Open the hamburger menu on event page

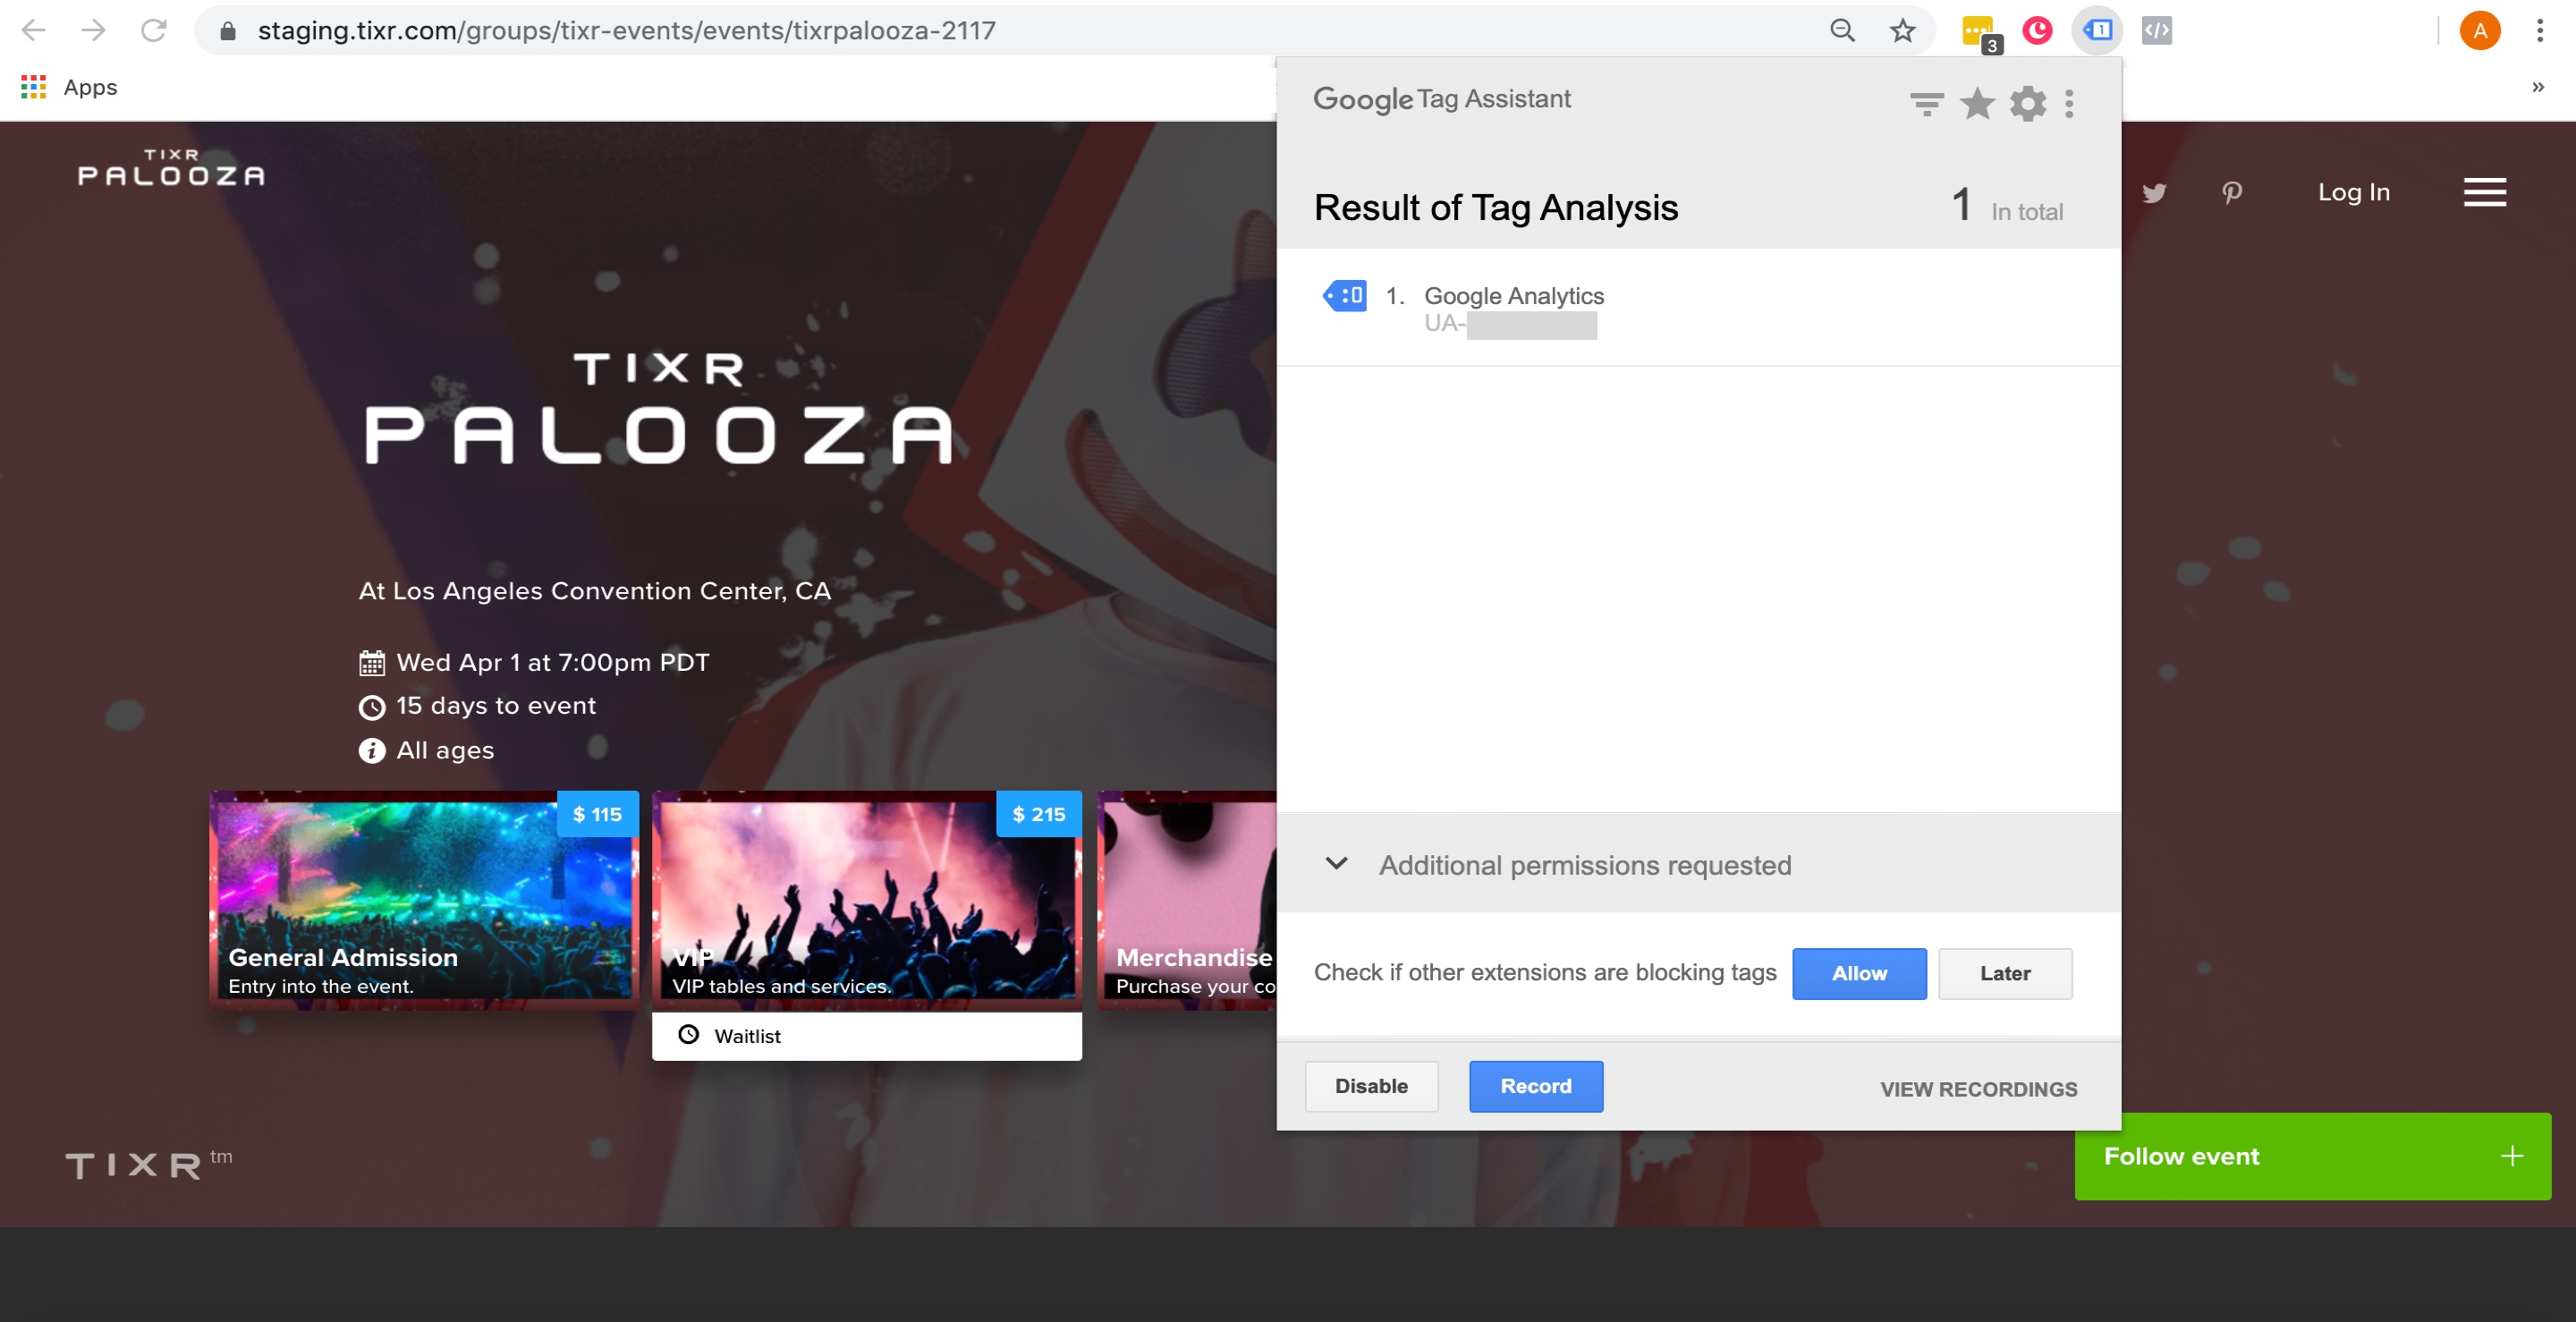tap(2484, 192)
